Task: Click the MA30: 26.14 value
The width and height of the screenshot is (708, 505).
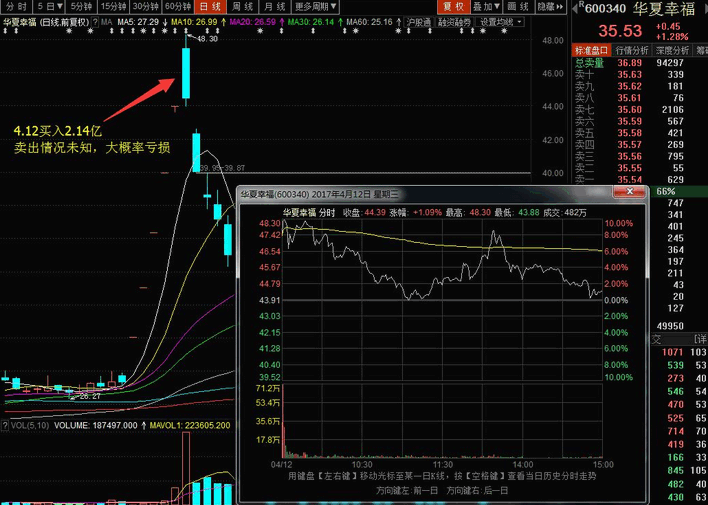Action: tap(311, 22)
